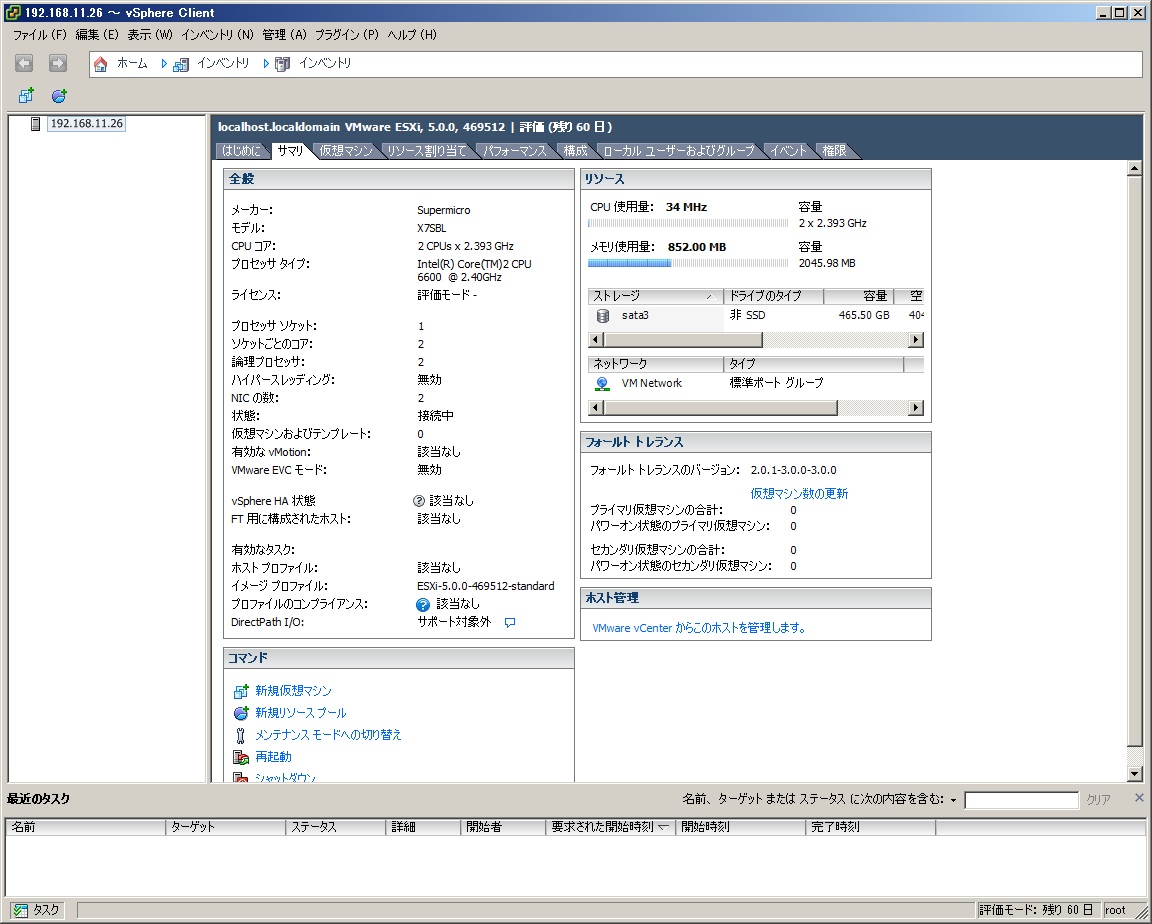The width and height of the screenshot is (1152, 924).
Task: Open the 表示 (W) menu
Action: click(150, 35)
